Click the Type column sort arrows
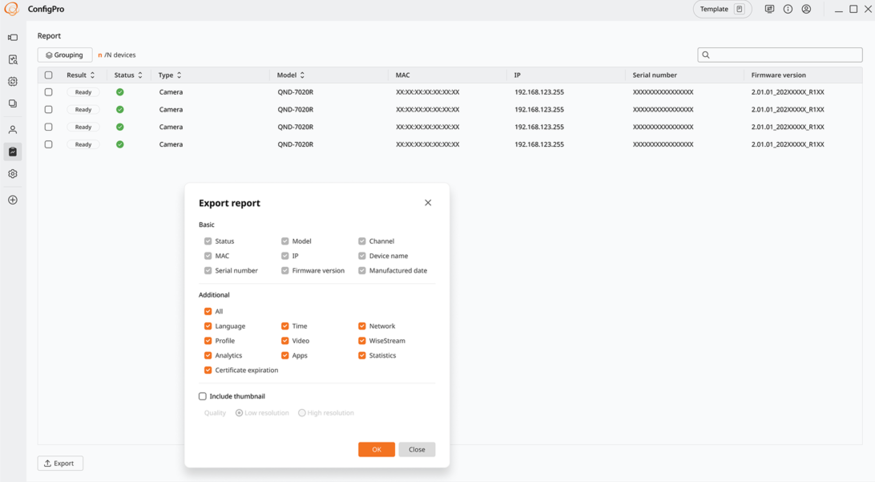875x482 pixels. [x=179, y=75]
